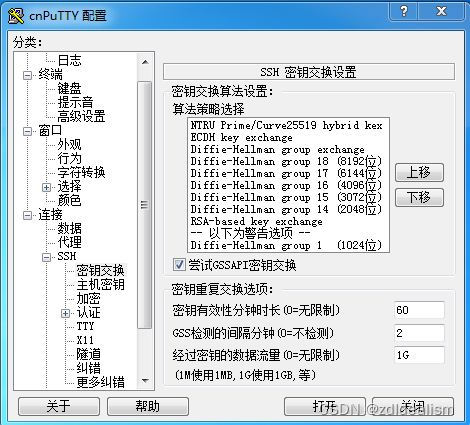Open the 提示音 settings page
This screenshot has height=425, width=470.
(x=75, y=102)
